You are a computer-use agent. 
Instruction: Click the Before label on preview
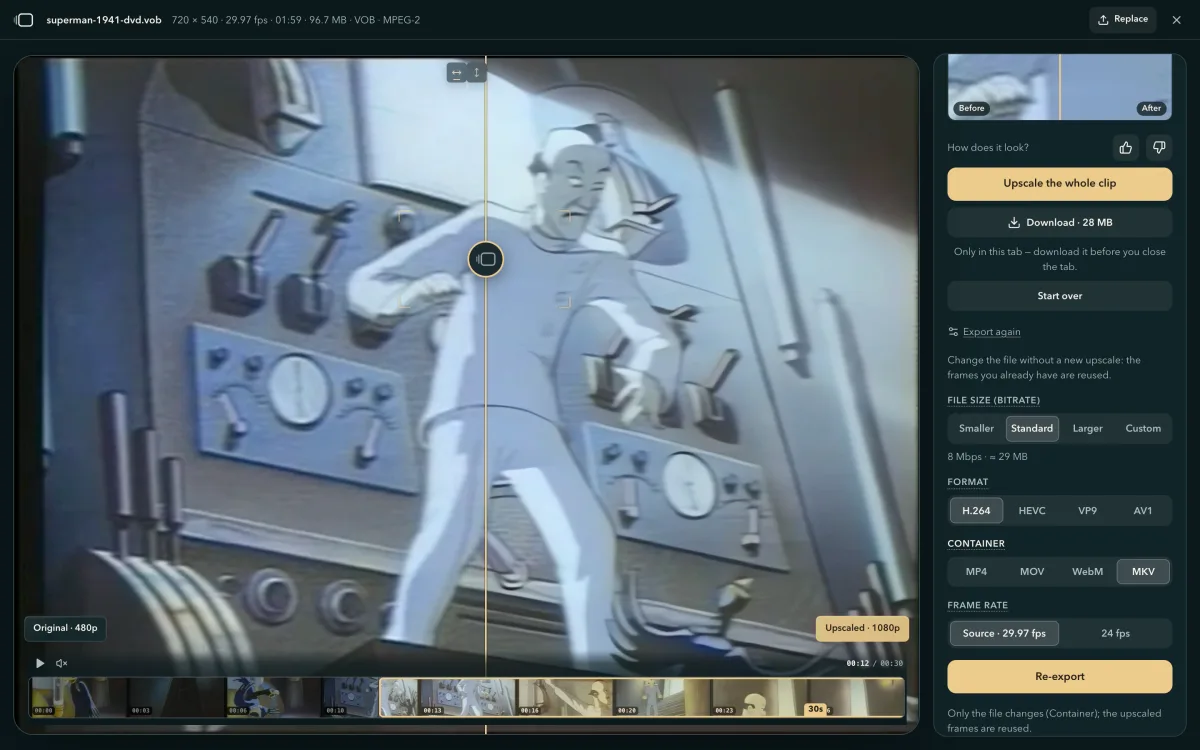(971, 108)
